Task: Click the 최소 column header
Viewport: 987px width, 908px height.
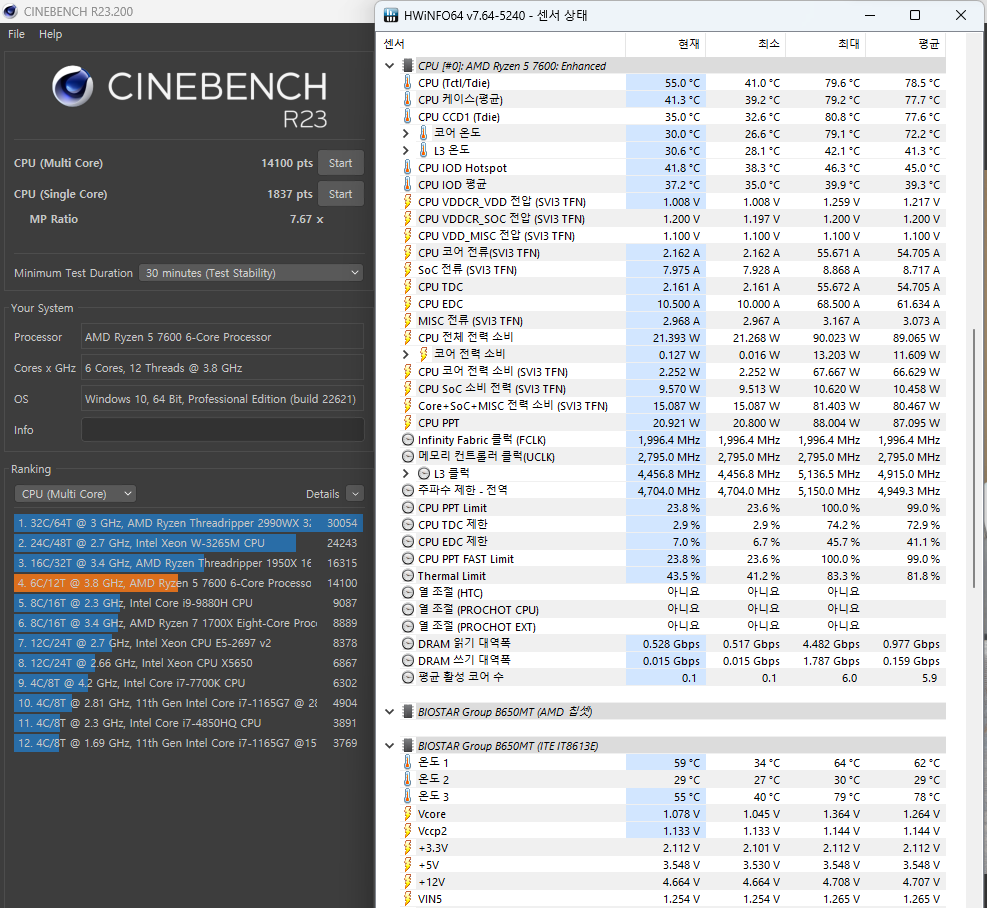Action: coord(745,43)
